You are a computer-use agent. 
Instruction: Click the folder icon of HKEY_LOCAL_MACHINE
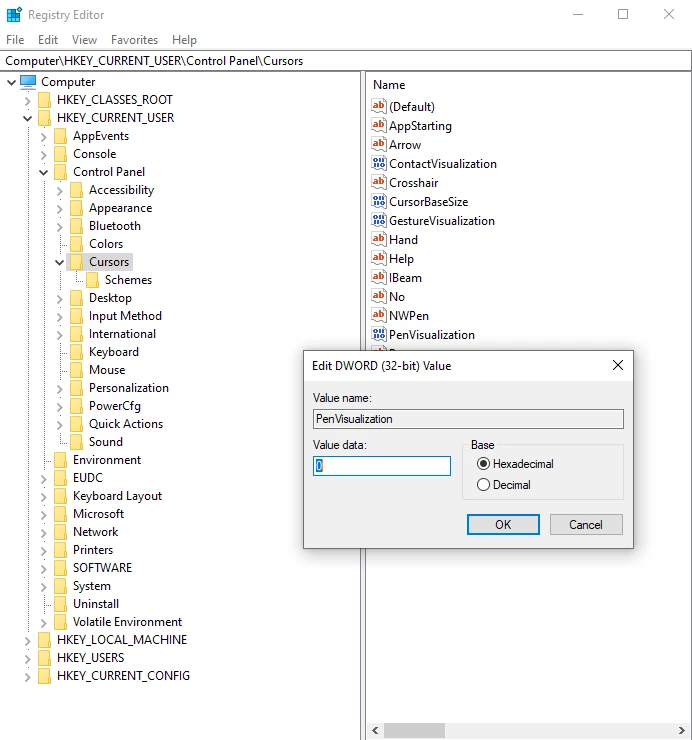coord(44,640)
